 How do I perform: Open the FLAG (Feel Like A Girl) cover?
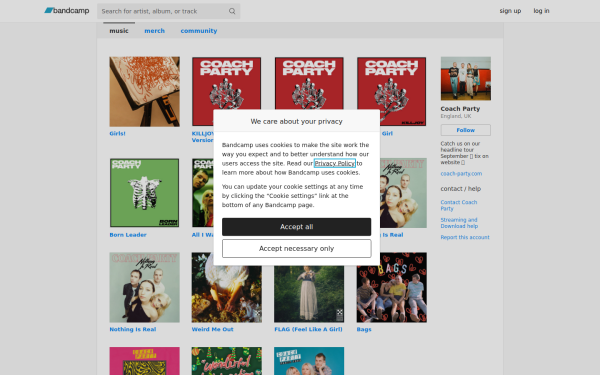coord(309,294)
